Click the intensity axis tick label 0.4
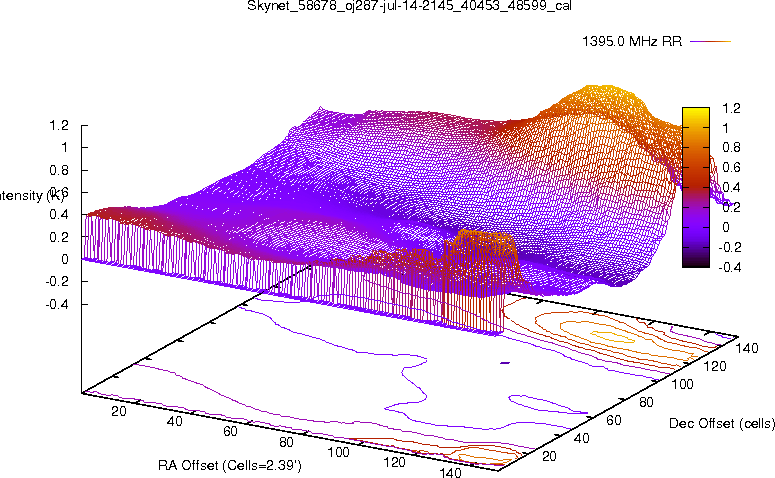 [59, 215]
